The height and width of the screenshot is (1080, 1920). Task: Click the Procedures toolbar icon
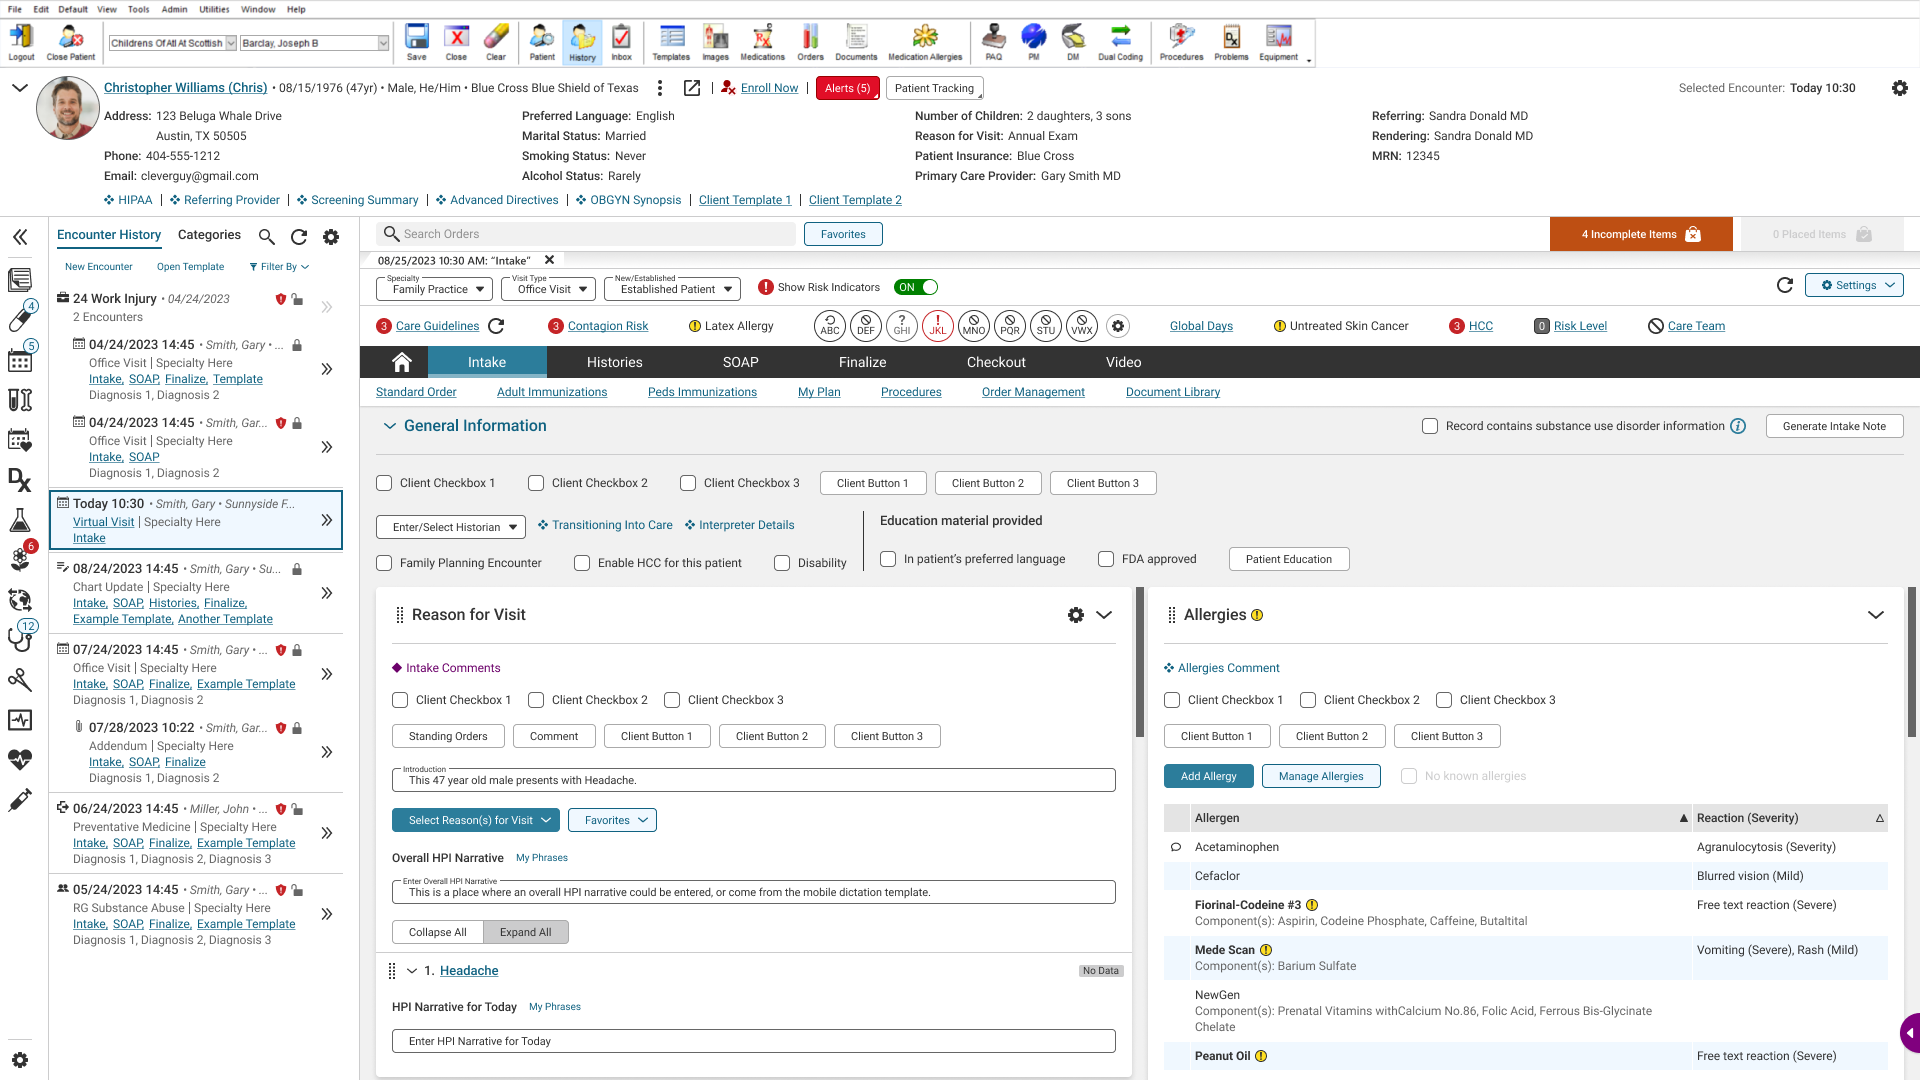pos(1181,42)
